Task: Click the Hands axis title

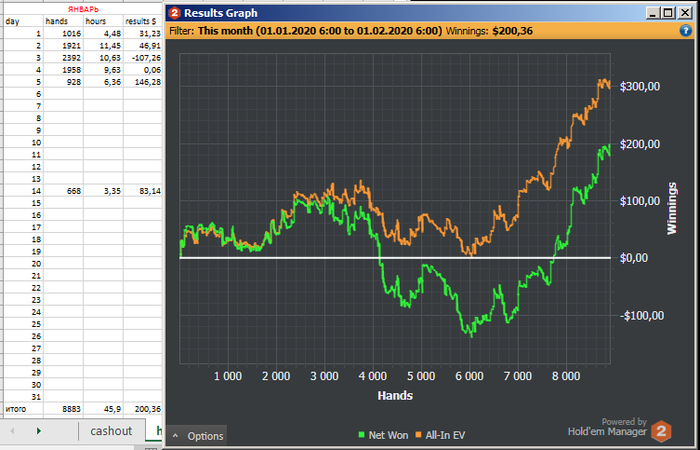Action: coord(395,396)
